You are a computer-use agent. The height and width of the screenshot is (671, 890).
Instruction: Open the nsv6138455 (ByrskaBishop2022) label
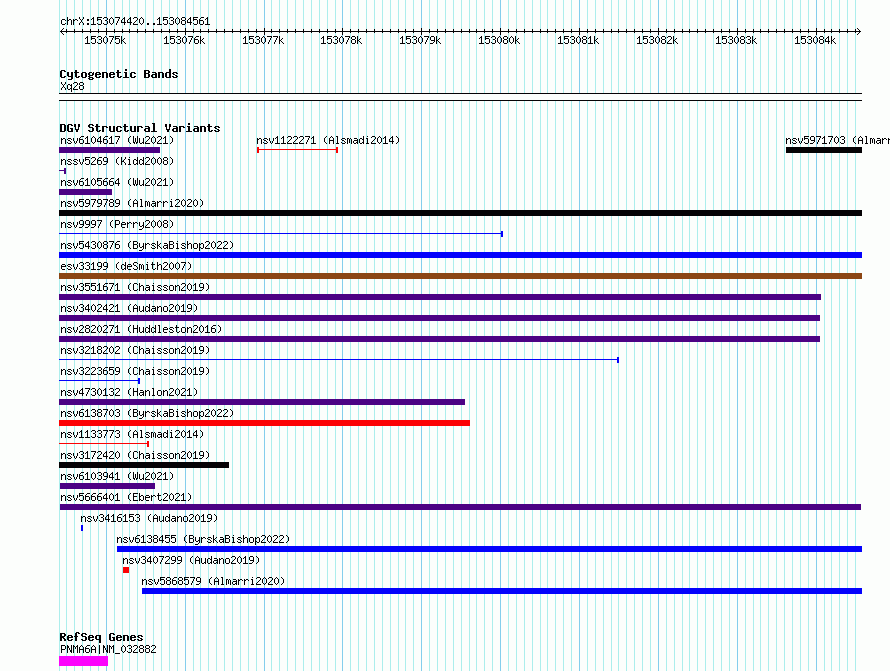pyautogui.click(x=203, y=539)
